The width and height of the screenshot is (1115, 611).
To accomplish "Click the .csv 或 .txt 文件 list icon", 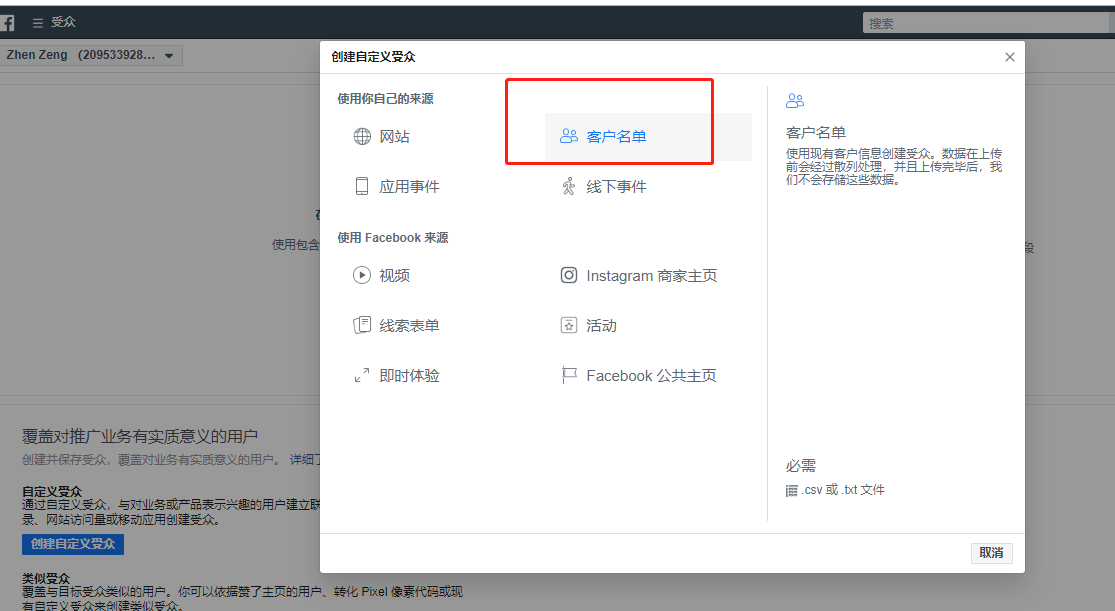I will click(791, 491).
